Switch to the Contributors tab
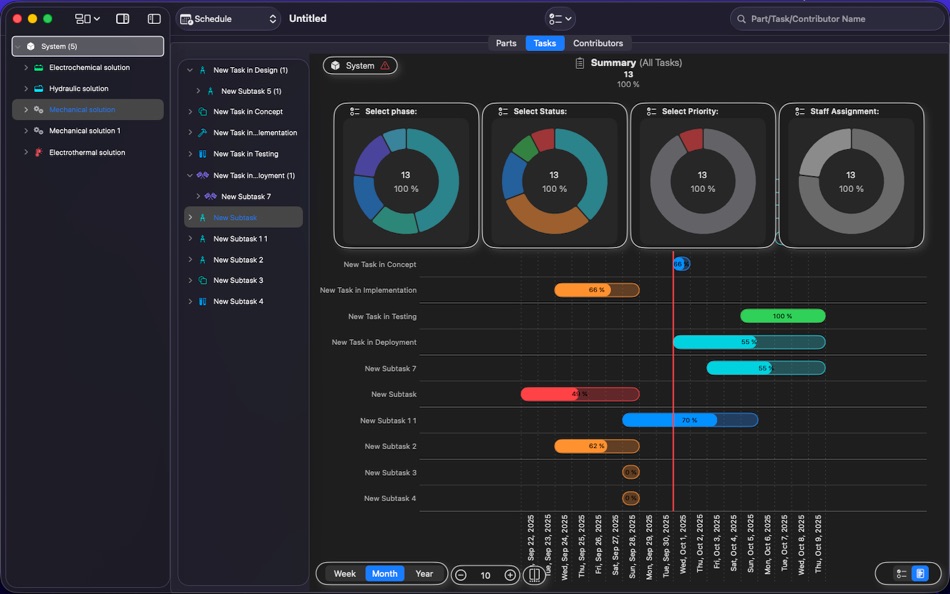Viewport: 950px width, 594px height. tap(598, 43)
